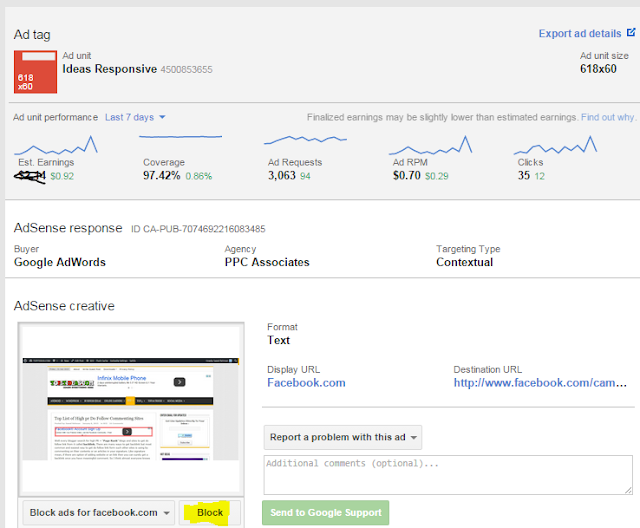This screenshot has height=528, width=640.
Task: Click the Export ad details link
Action: tap(580, 33)
